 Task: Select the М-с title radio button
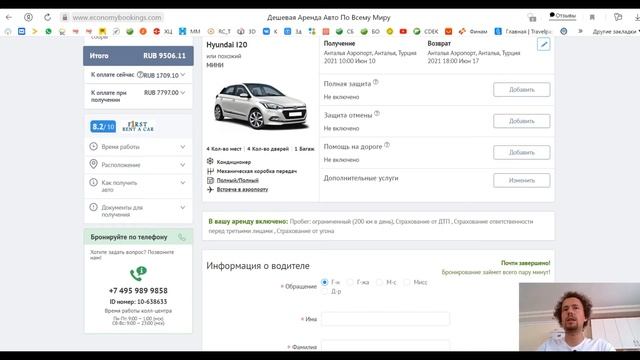(379, 282)
